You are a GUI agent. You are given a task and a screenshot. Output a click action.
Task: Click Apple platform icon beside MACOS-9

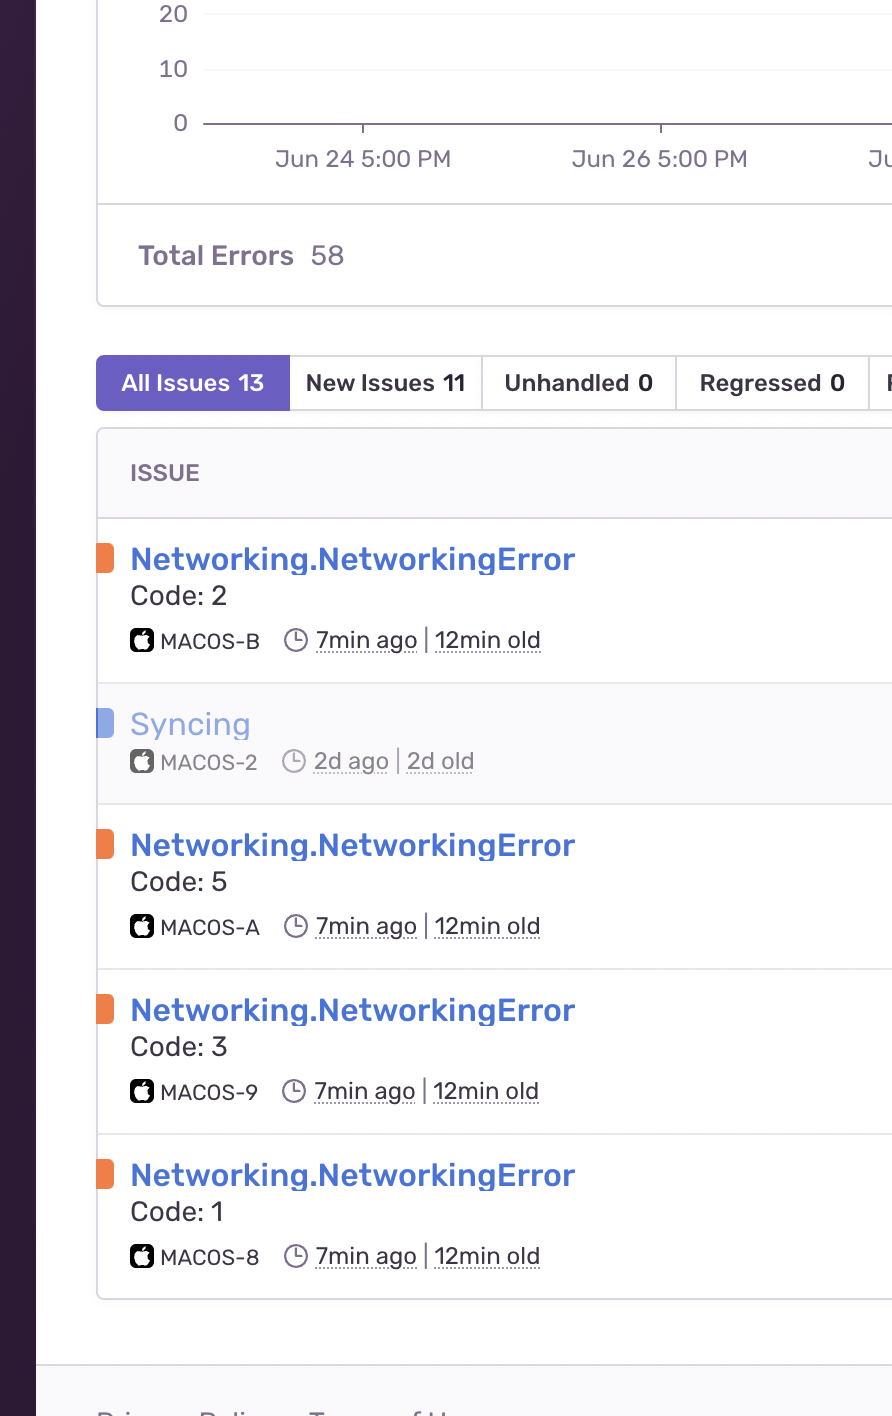coord(142,1091)
